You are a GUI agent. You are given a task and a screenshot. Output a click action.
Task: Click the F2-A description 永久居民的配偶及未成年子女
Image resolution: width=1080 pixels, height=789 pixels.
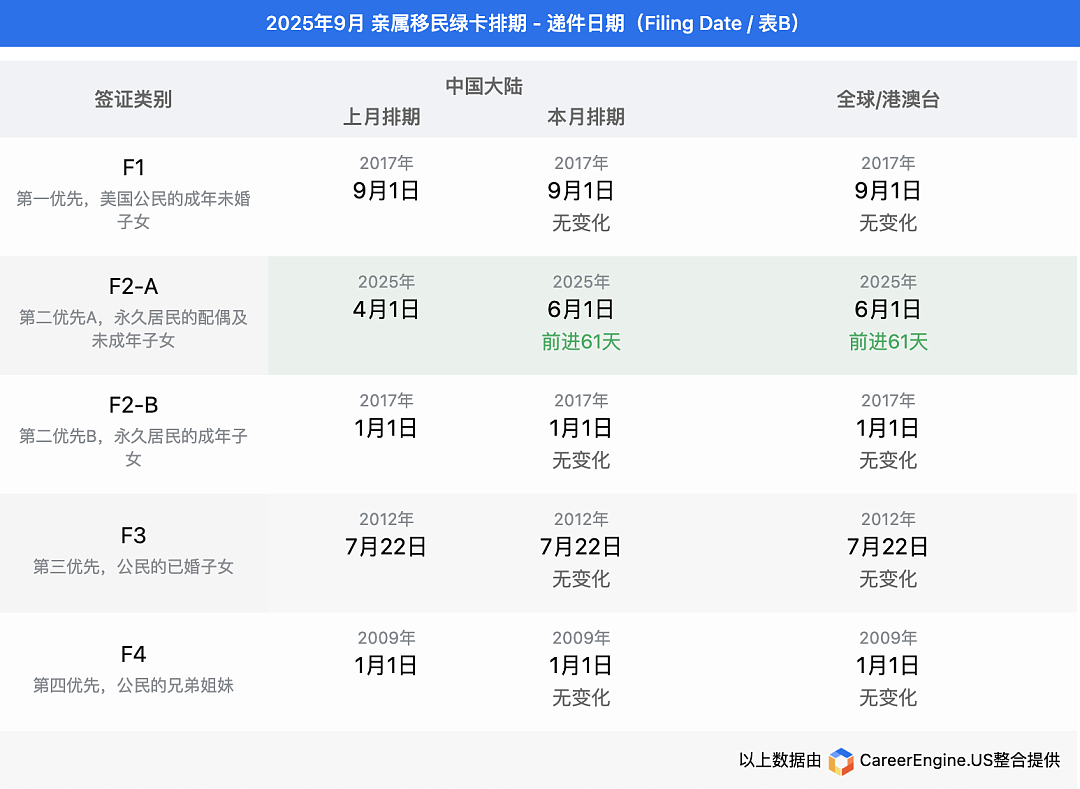[x=134, y=328]
